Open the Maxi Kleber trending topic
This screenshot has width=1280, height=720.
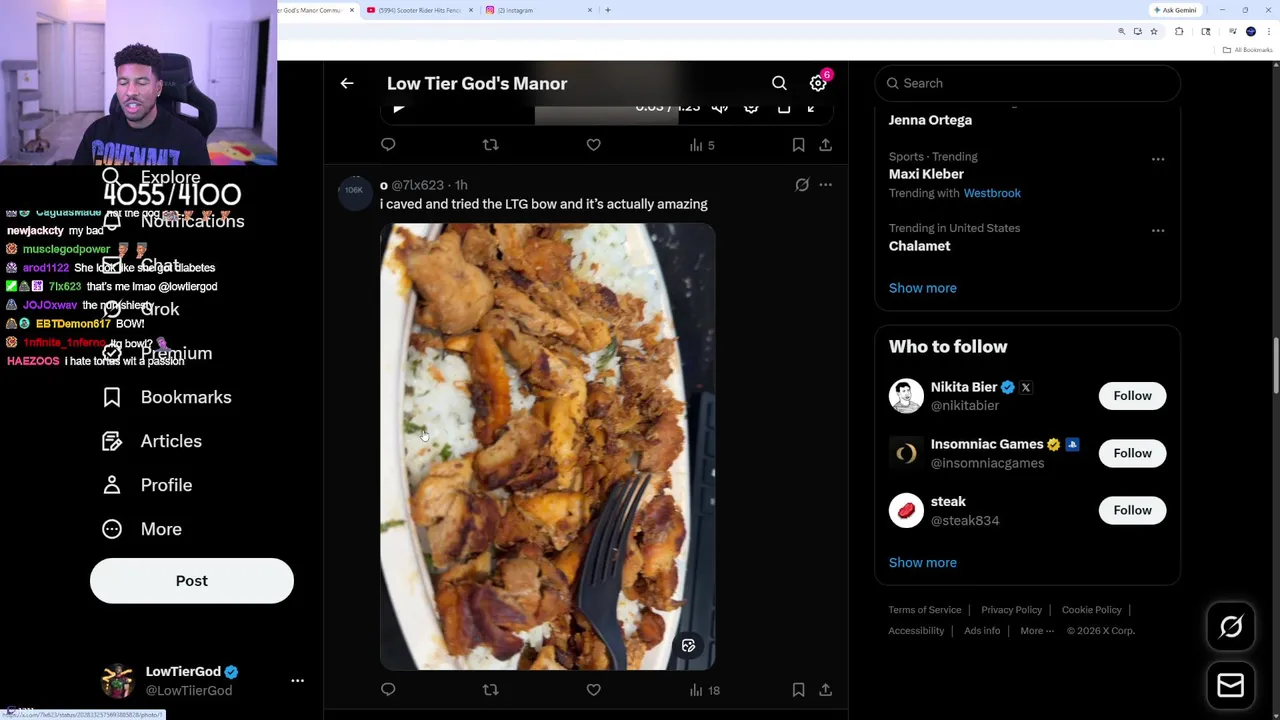click(926, 174)
